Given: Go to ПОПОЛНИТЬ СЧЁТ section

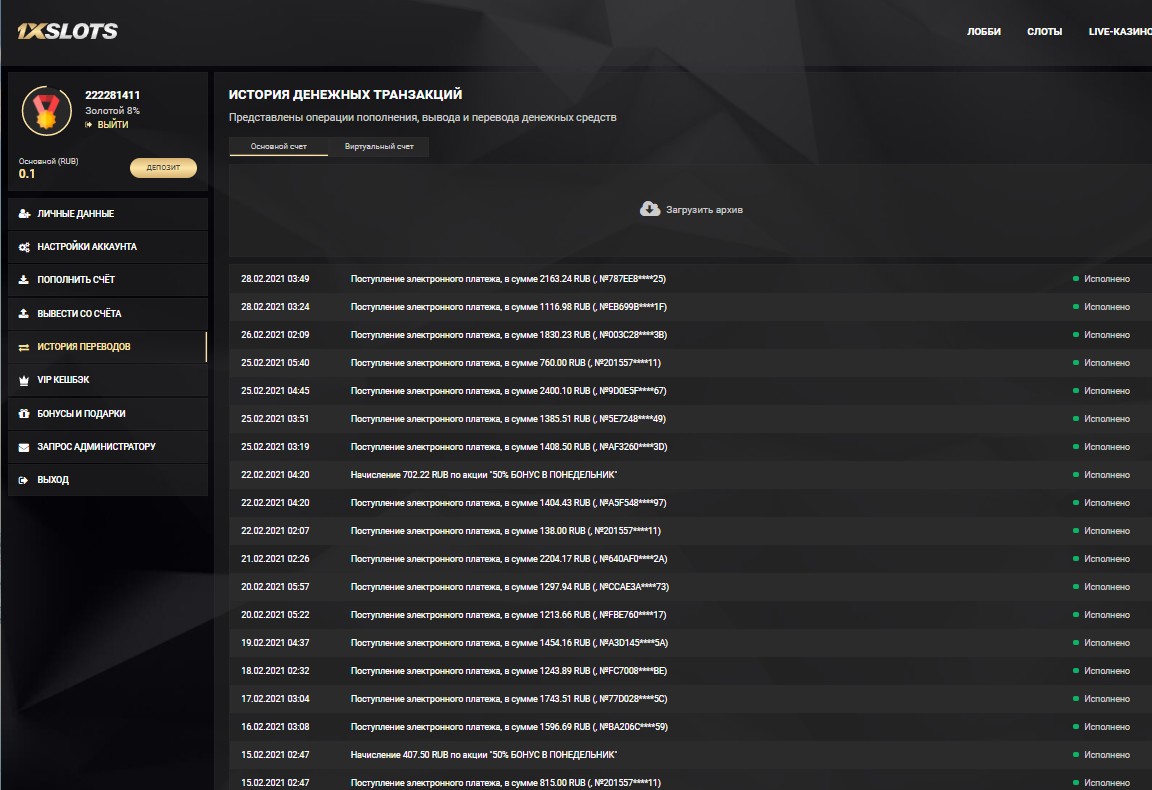Looking at the screenshot, I should [x=108, y=280].
